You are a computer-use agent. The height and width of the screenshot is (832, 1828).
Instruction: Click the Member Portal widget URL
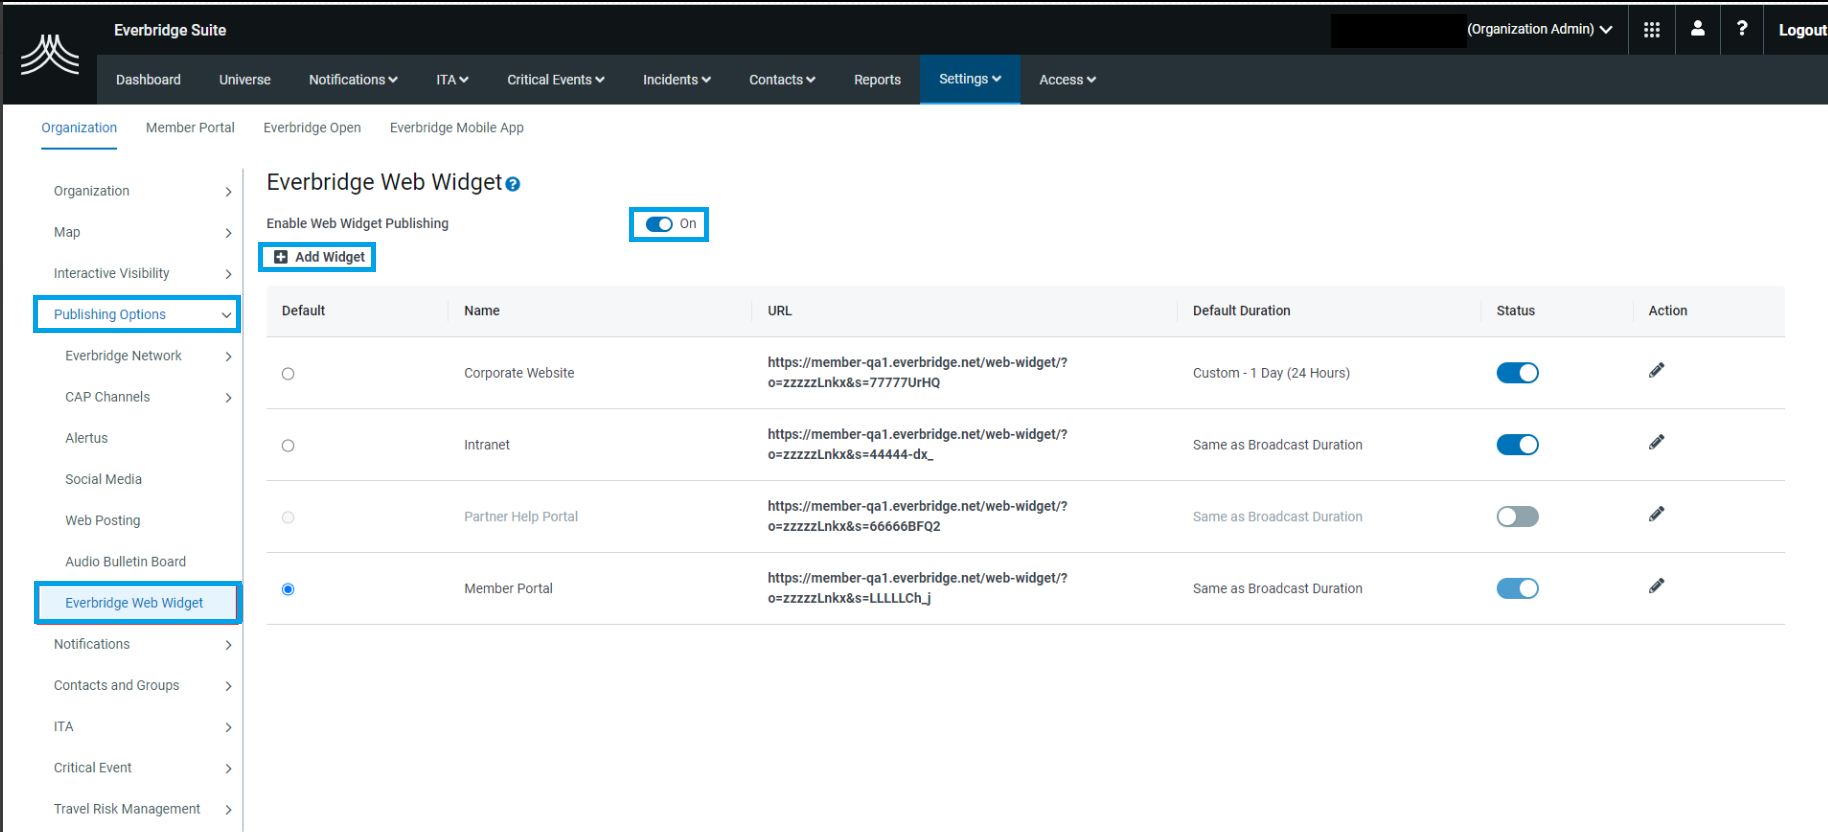point(917,588)
